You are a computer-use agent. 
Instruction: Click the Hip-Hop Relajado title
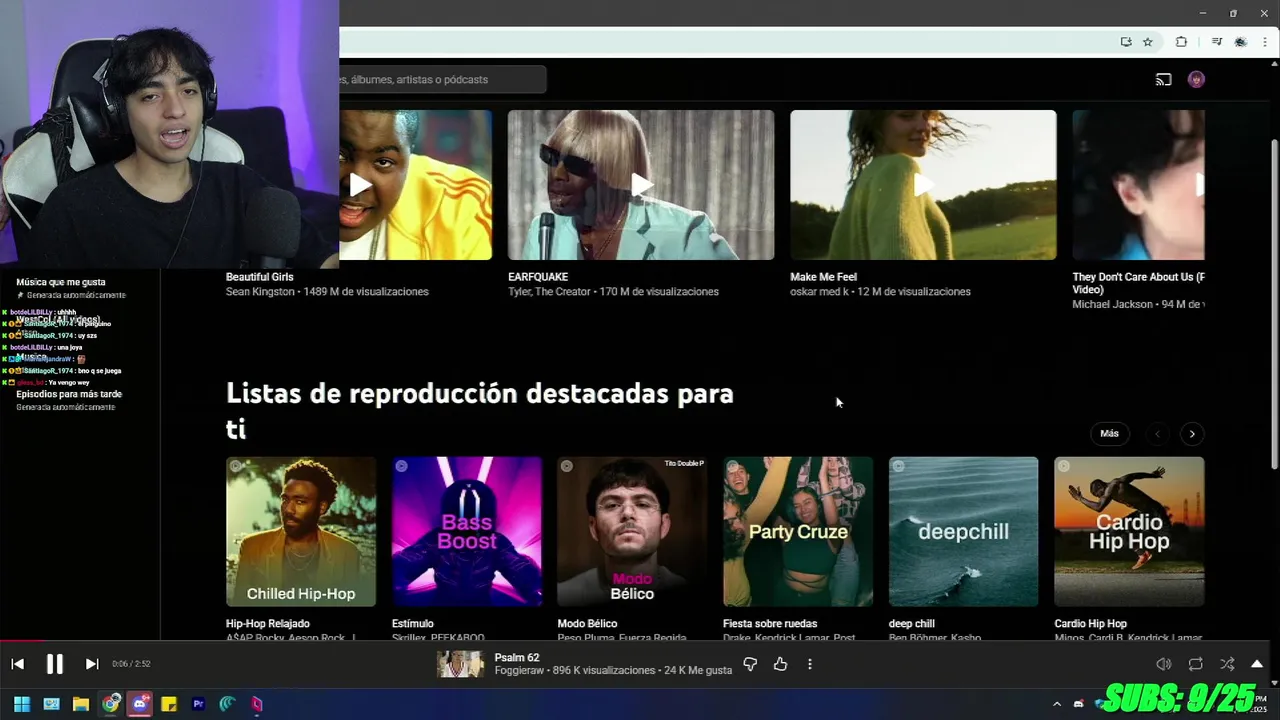[268, 624]
